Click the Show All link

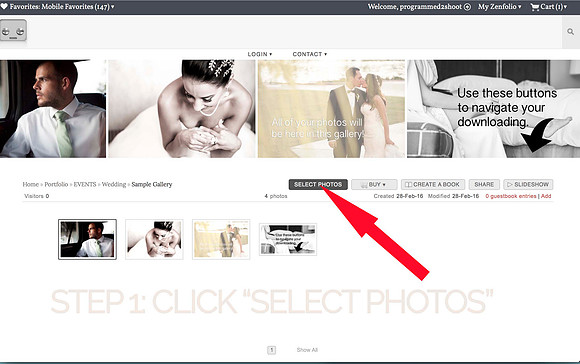point(307,350)
